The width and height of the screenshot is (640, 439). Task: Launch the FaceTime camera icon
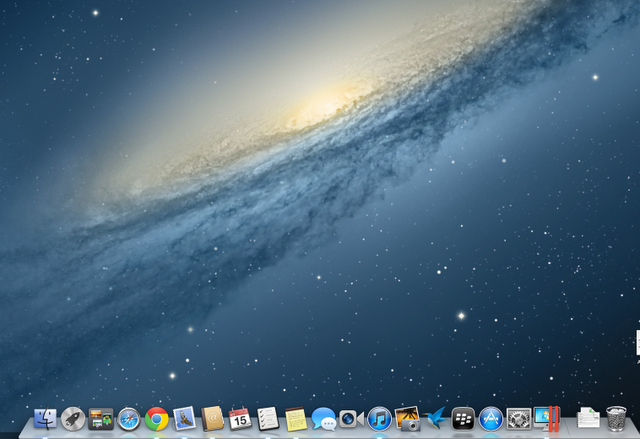[x=351, y=419]
